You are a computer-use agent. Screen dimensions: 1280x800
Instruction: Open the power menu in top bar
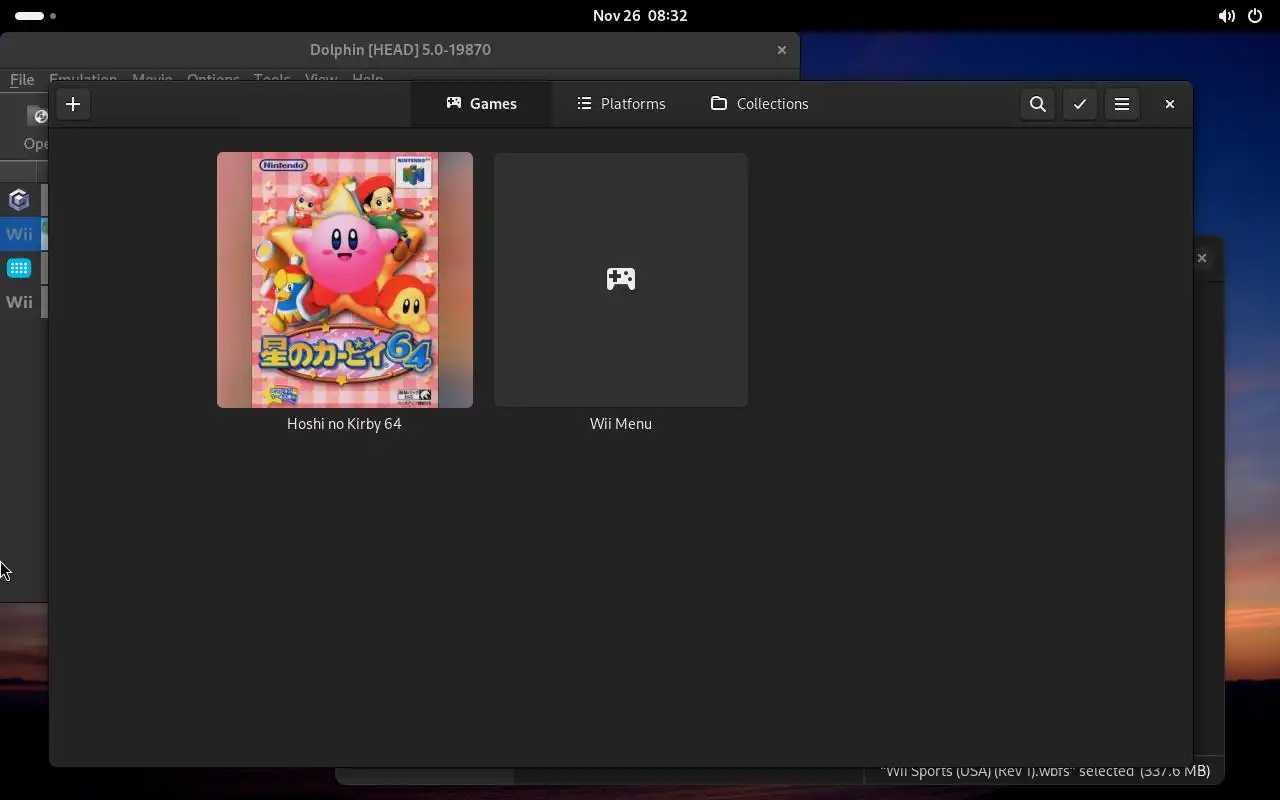(1255, 16)
